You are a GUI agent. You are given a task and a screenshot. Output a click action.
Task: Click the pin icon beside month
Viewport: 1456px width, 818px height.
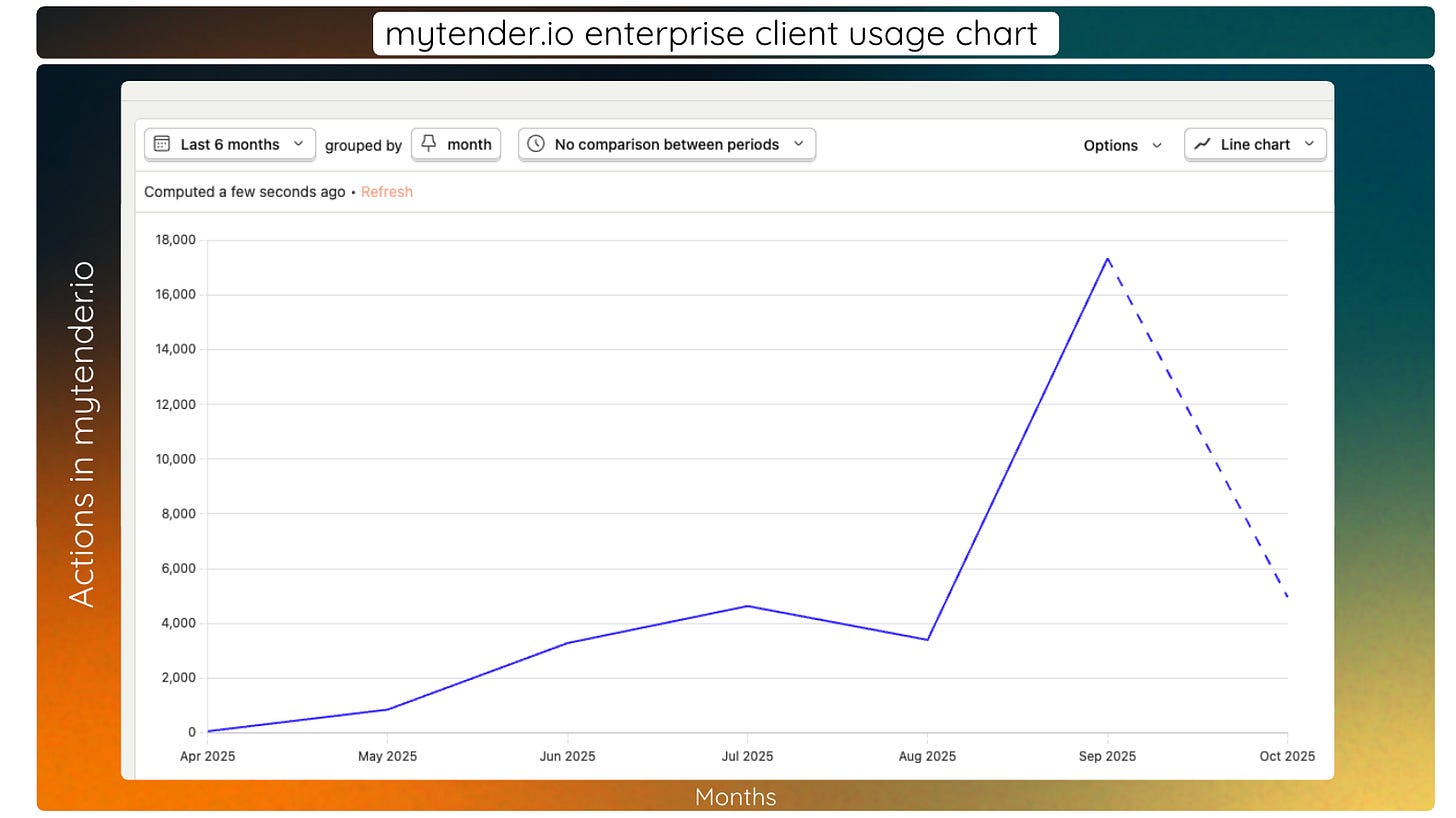pos(428,144)
